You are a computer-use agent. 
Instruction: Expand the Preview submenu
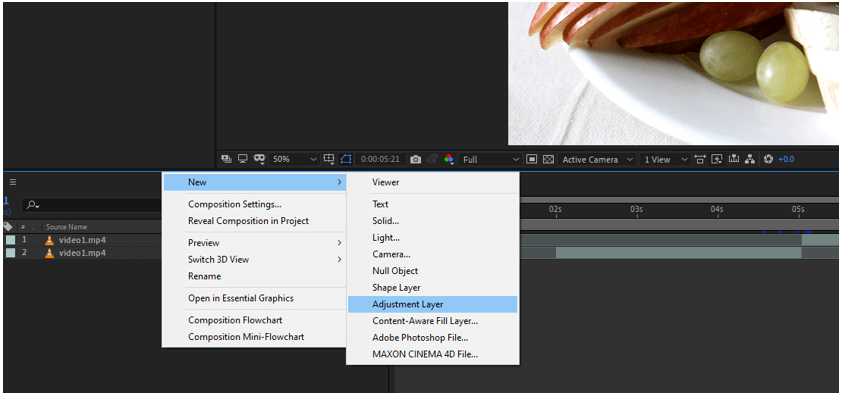point(254,243)
